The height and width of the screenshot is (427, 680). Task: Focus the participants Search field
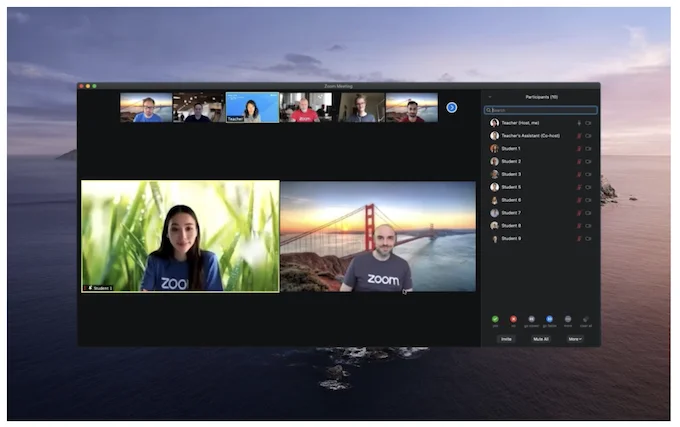[x=541, y=110]
